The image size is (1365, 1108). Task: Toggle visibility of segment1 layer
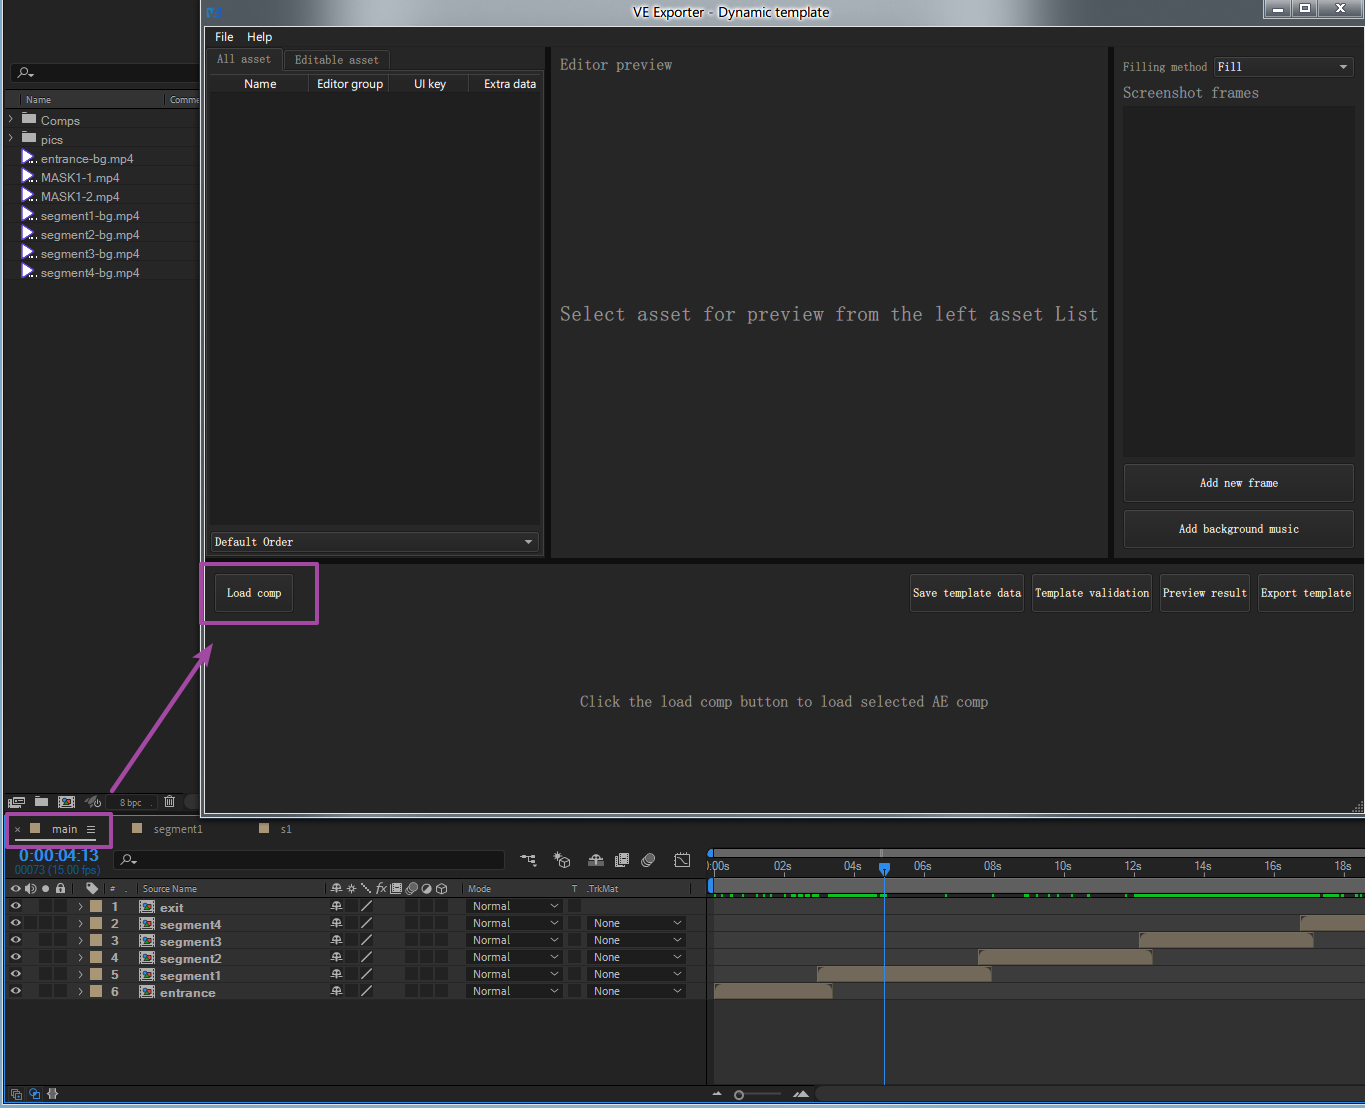coord(15,975)
